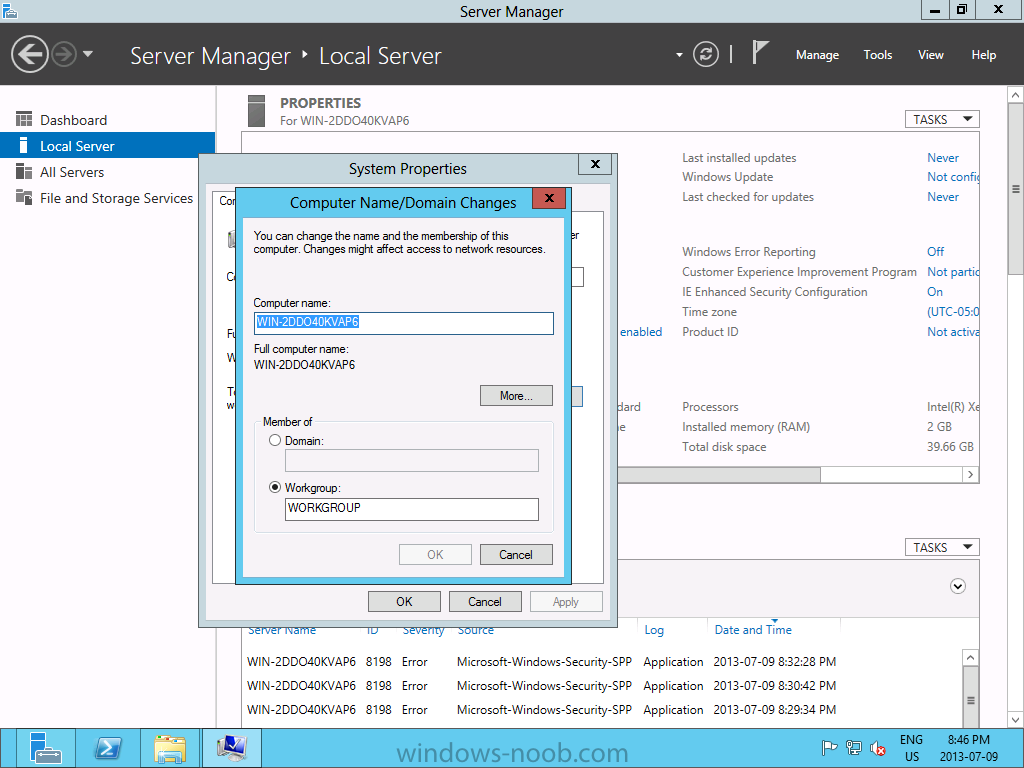Image resolution: width=1024 pixels, height=768 pixels.
Task: Select the Domain radio button
Action: point(275,441)
